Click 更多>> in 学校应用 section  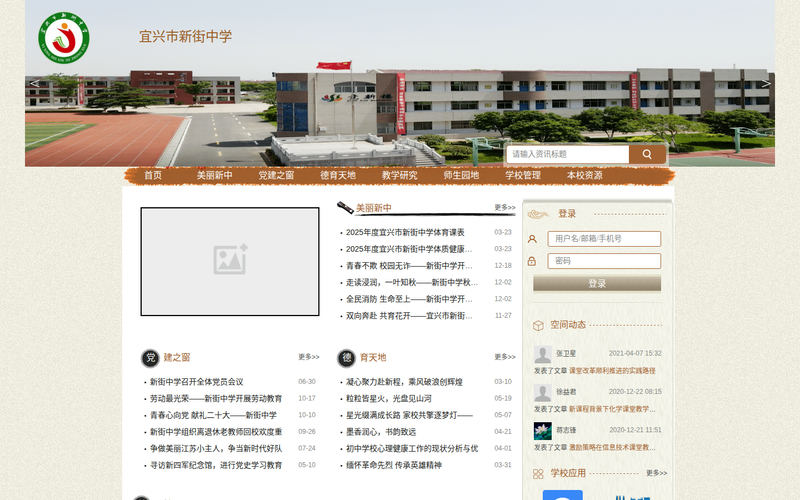[657, 473]
